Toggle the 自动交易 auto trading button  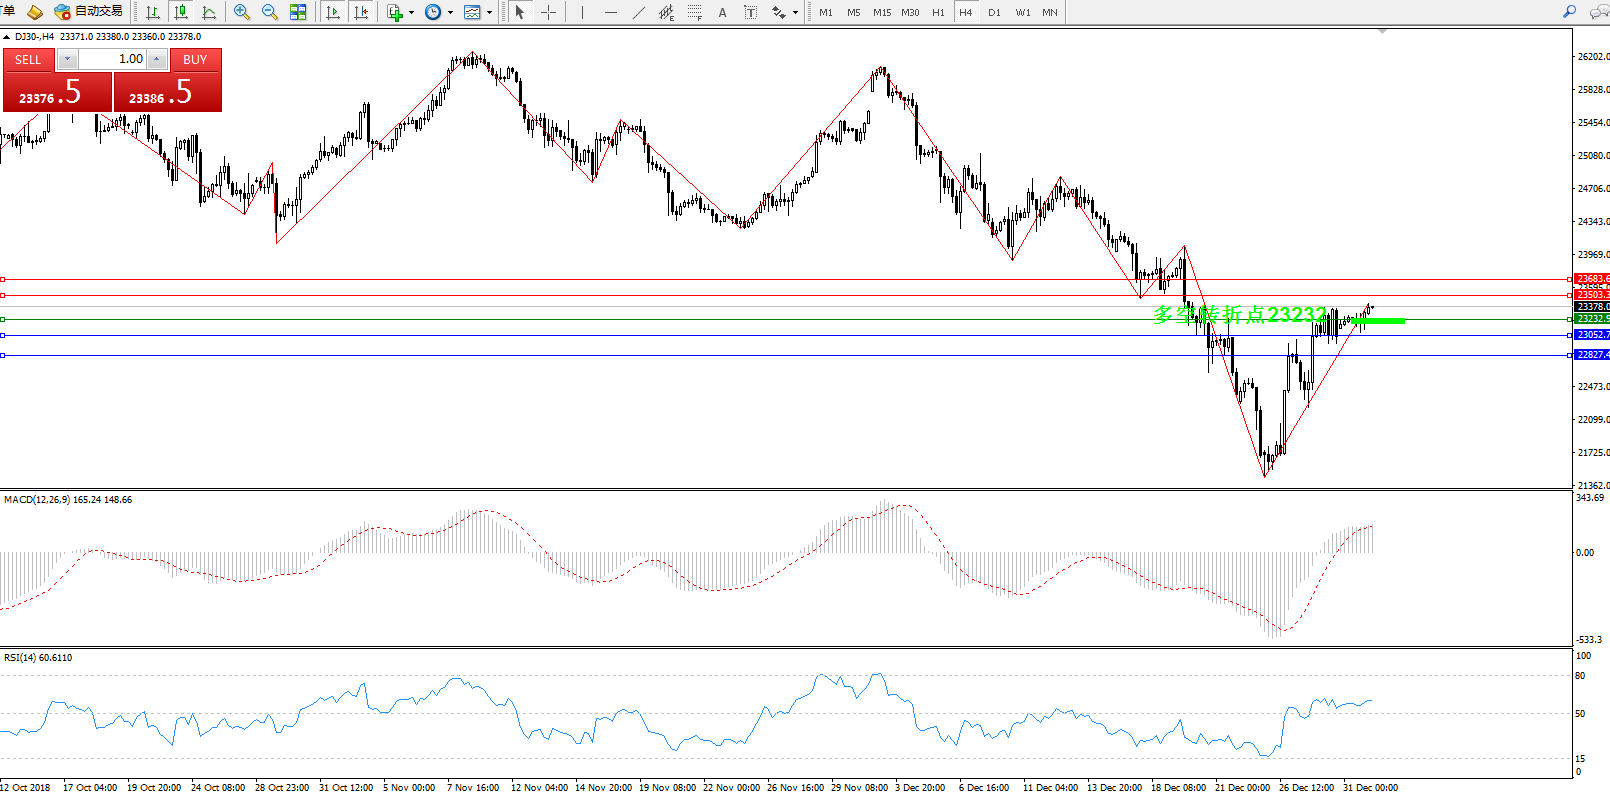tap(89, 12)
